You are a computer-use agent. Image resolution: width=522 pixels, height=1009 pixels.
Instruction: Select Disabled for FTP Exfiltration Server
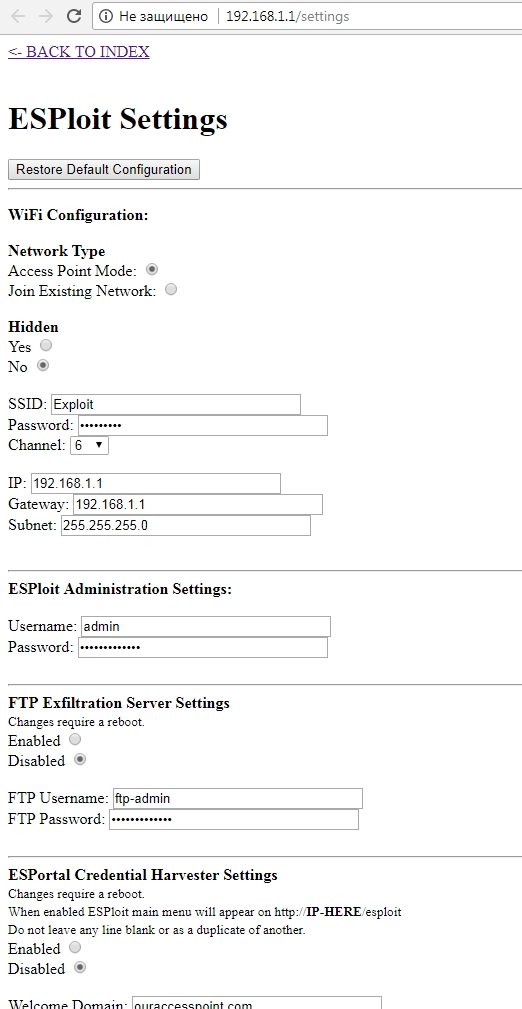pos(80,759)
